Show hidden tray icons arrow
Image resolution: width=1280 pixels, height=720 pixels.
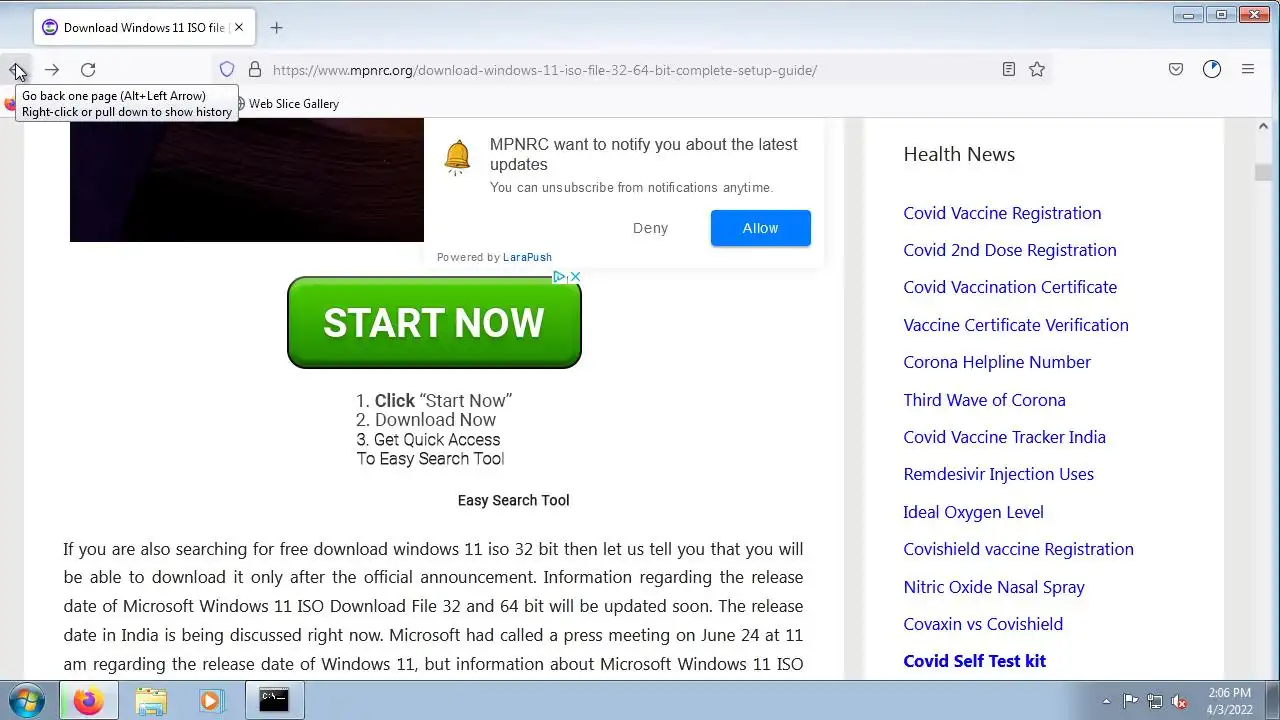(1106, 701)
